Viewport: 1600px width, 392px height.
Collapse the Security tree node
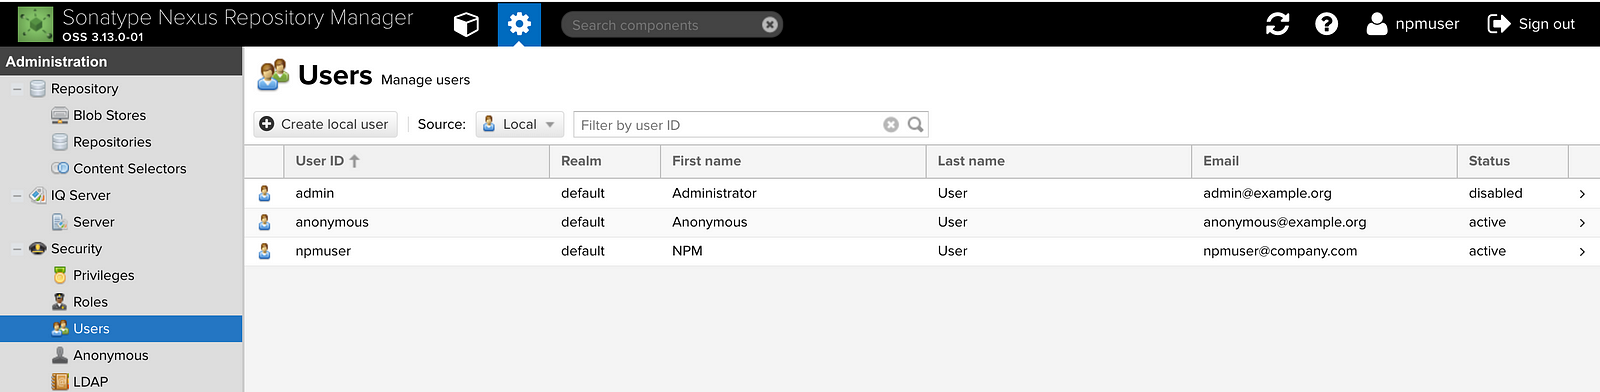point(17,249)
